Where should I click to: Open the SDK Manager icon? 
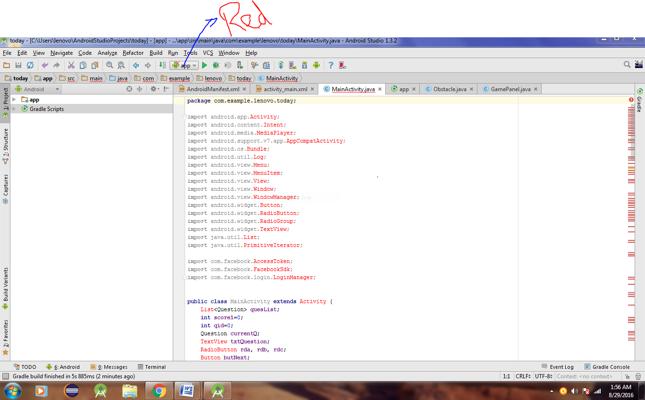pos(304,65)
